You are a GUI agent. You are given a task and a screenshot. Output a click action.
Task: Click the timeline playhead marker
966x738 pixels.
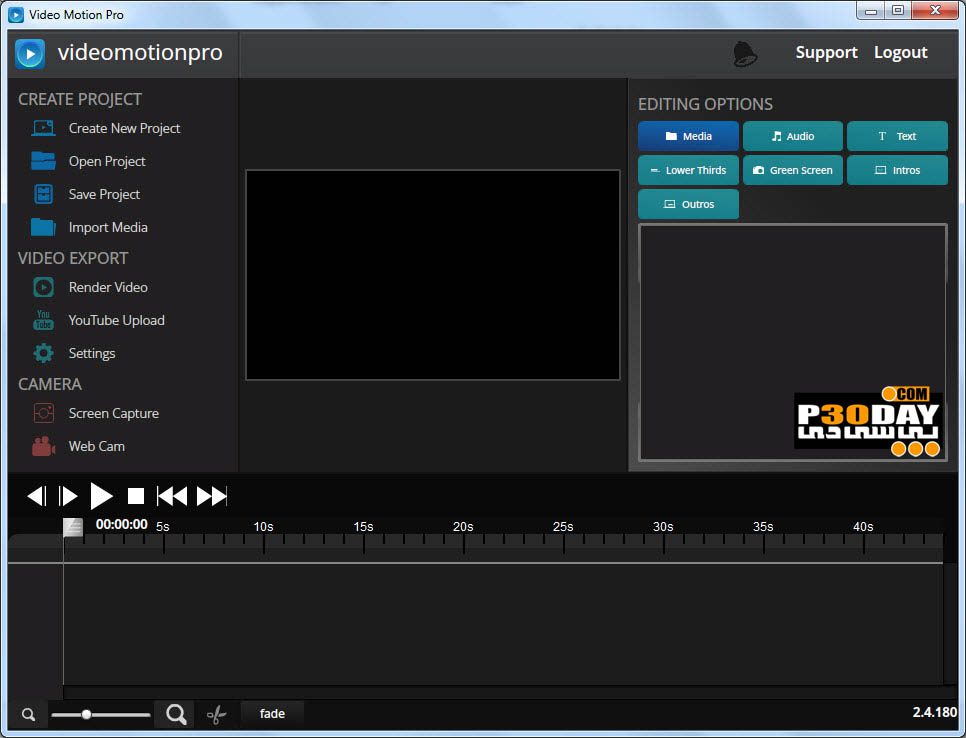pos(73,527)
